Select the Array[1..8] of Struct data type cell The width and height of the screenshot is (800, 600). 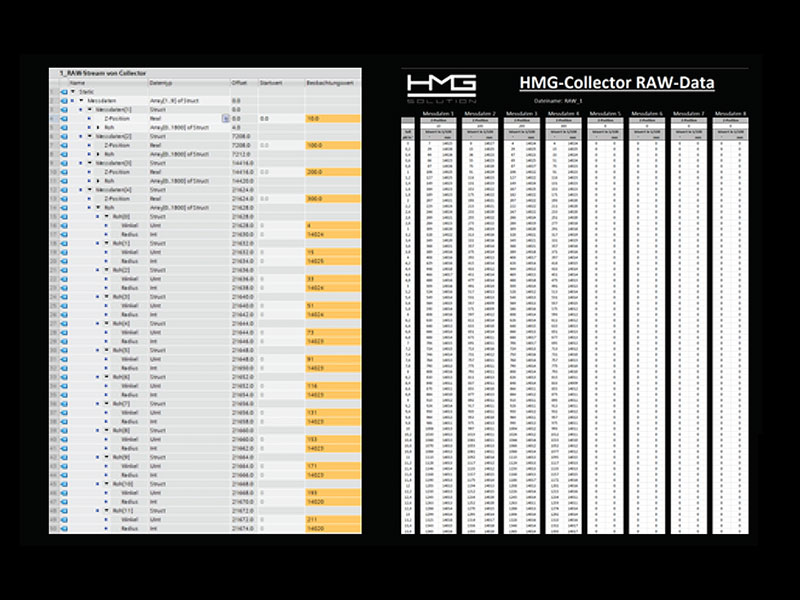coord(189,101)
